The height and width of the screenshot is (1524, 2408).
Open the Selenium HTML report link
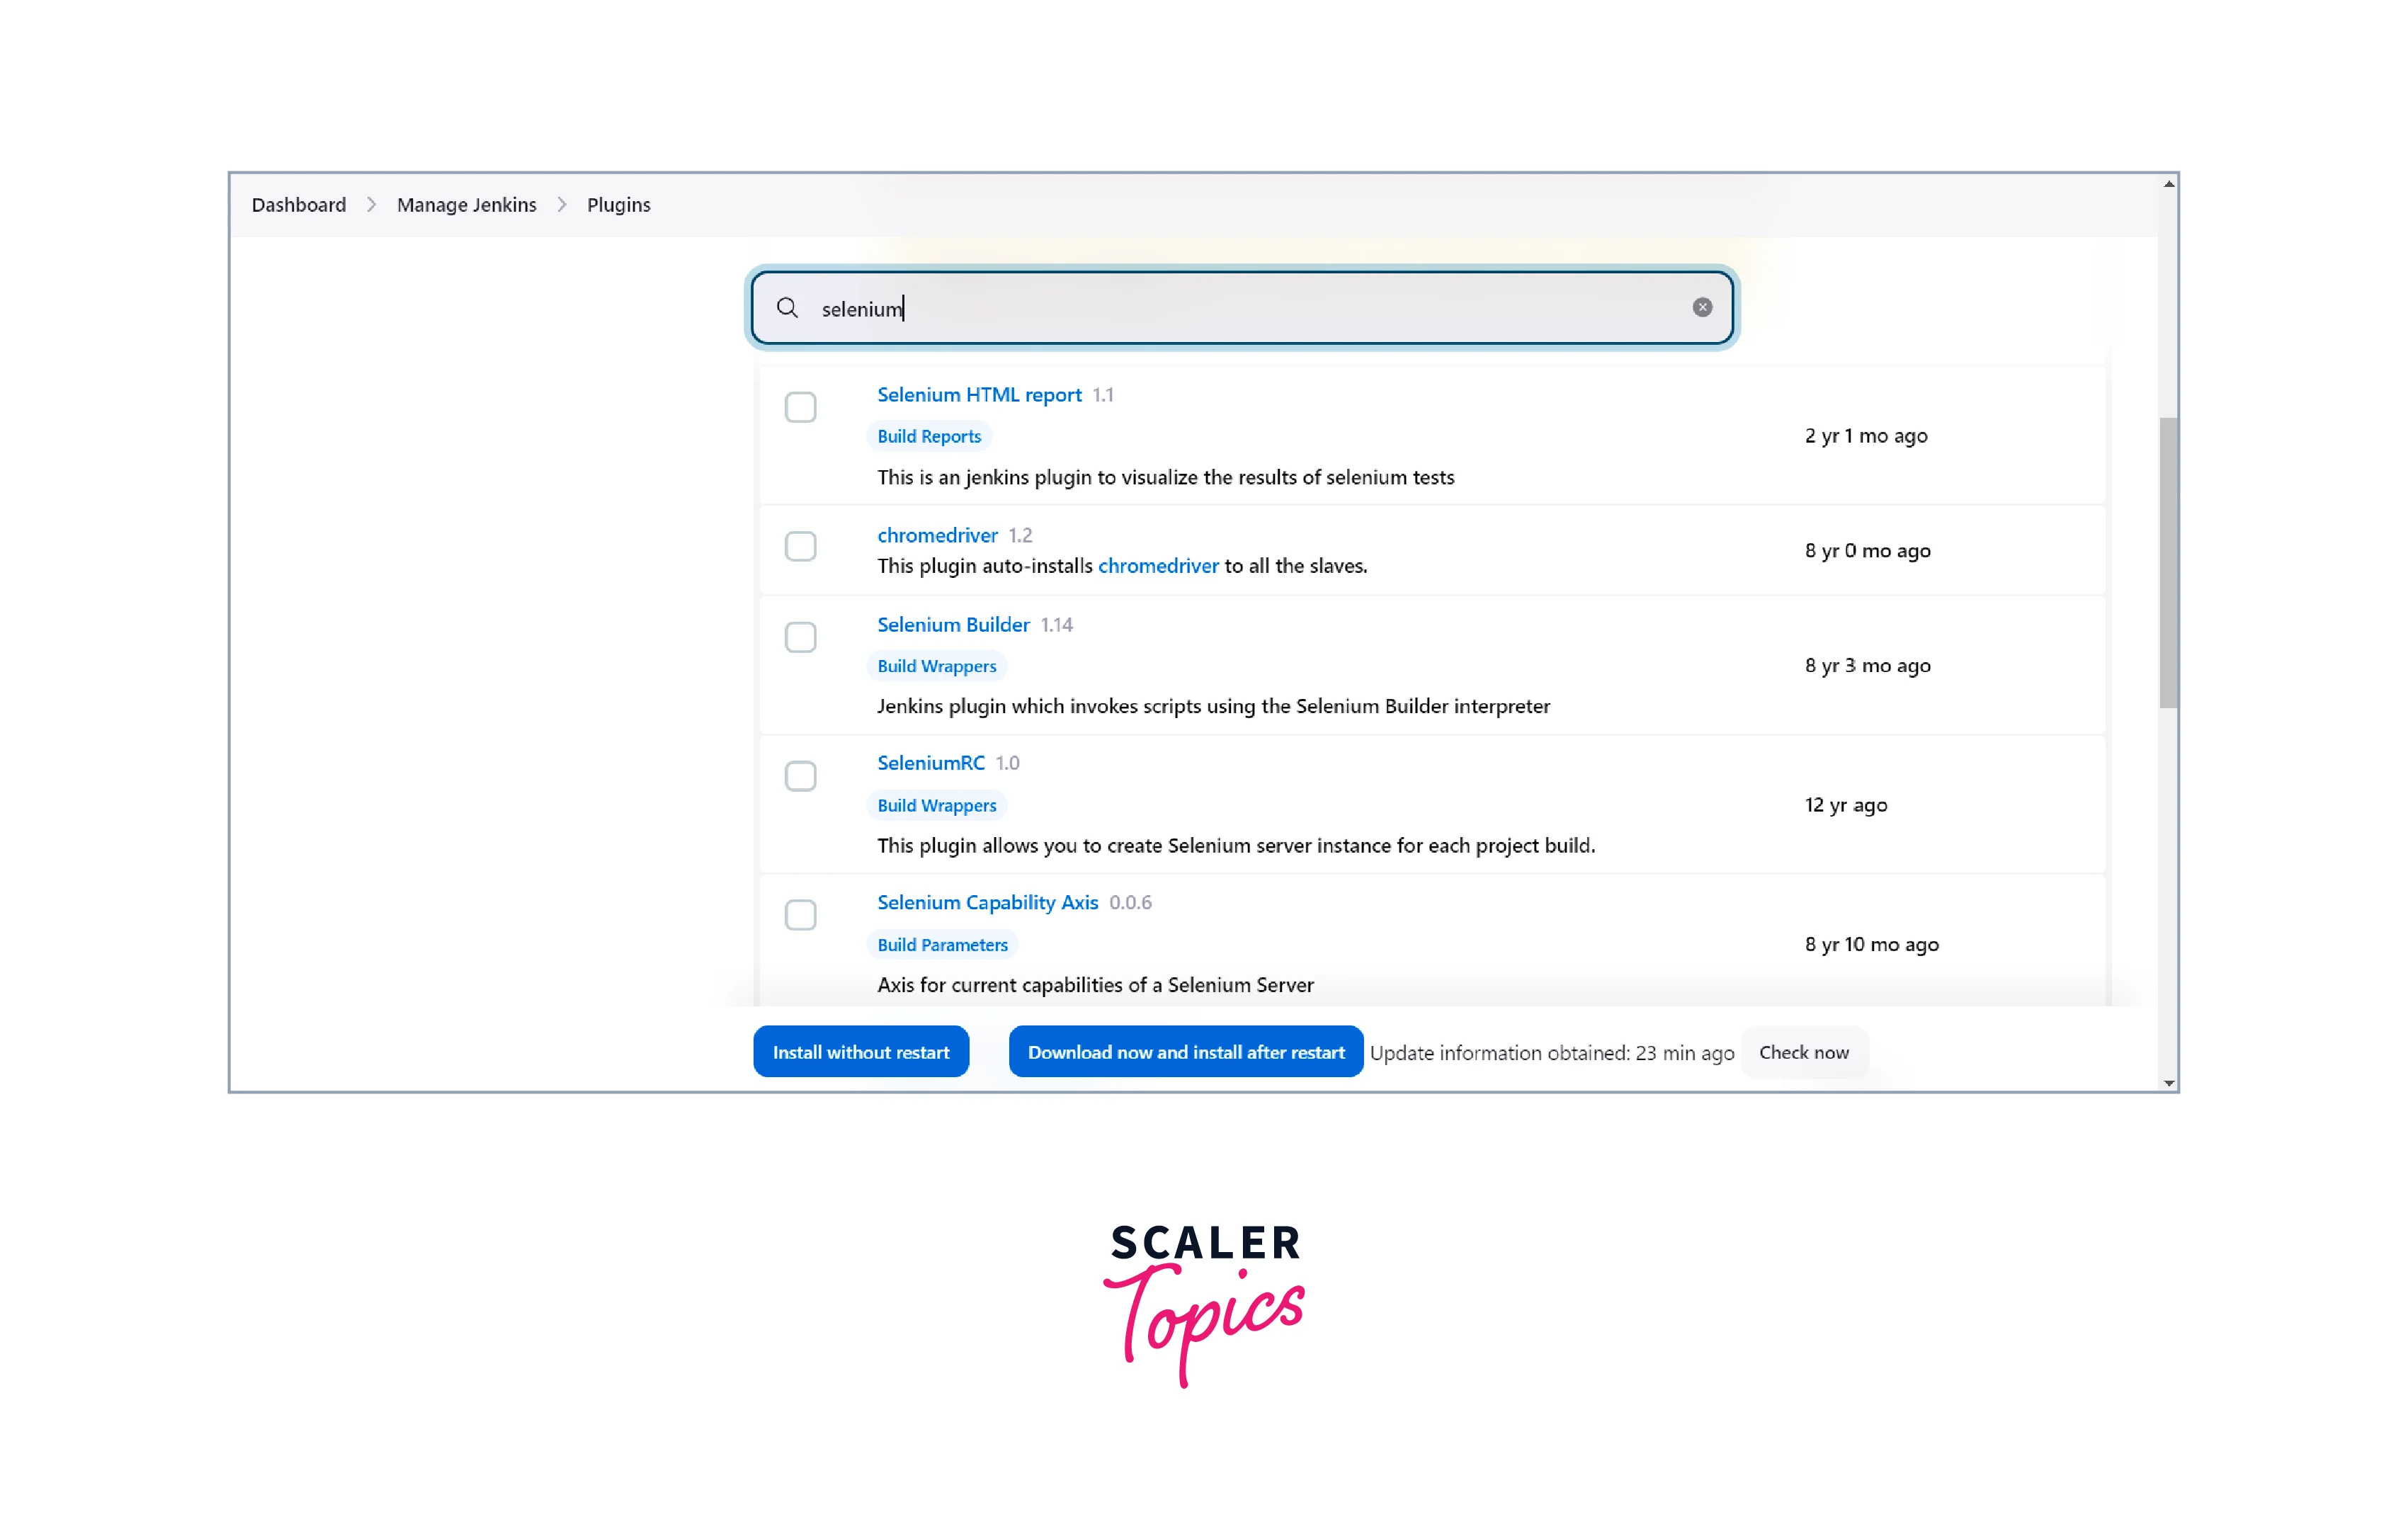[x=979, y=395]
